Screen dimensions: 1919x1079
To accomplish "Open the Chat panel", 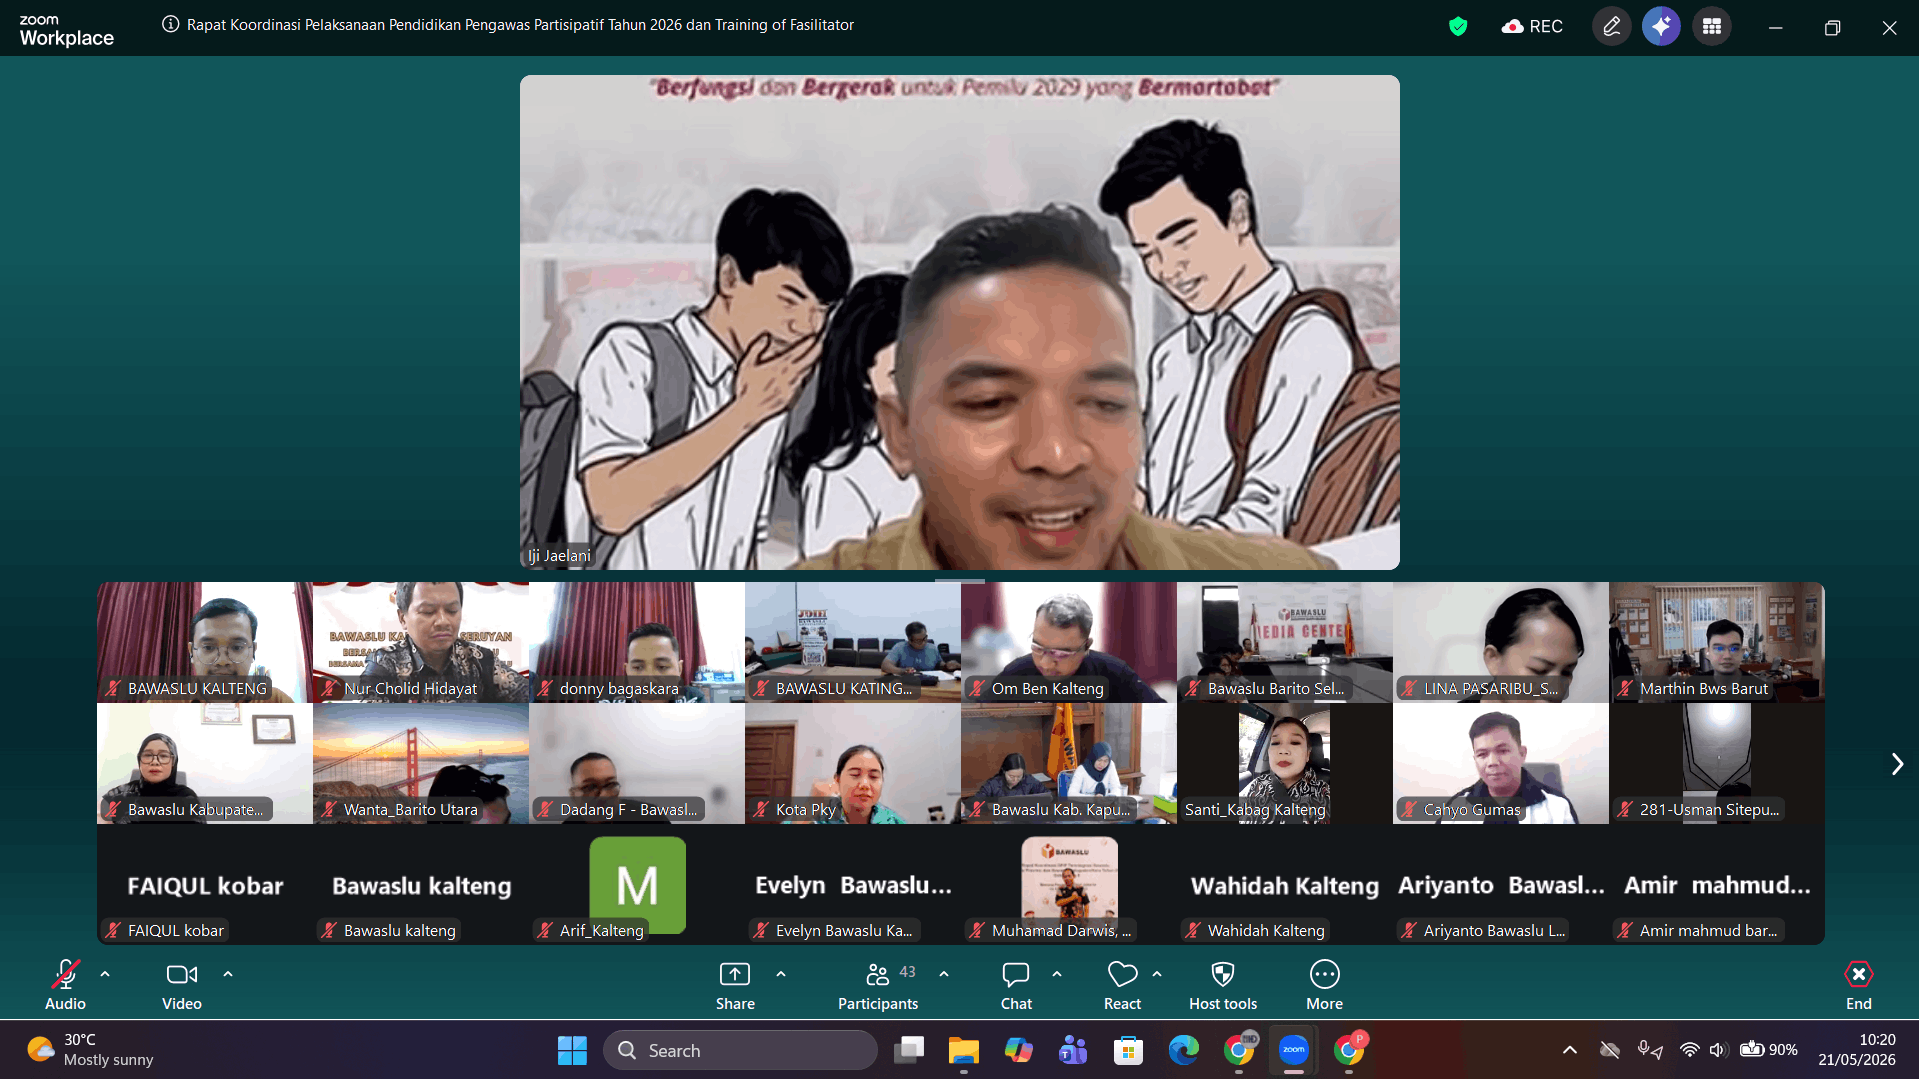I will click(1016, 985).
